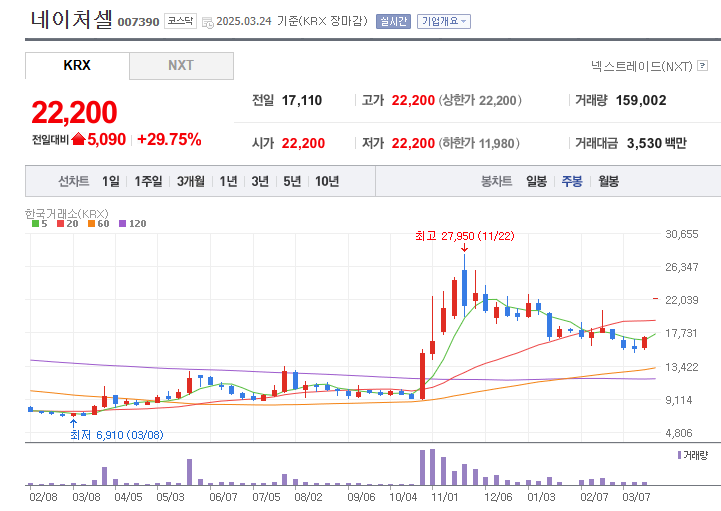Screen dimensions: 721x511
Task: Select the 주봉 weekly candle chart
Action: point(572,181)
